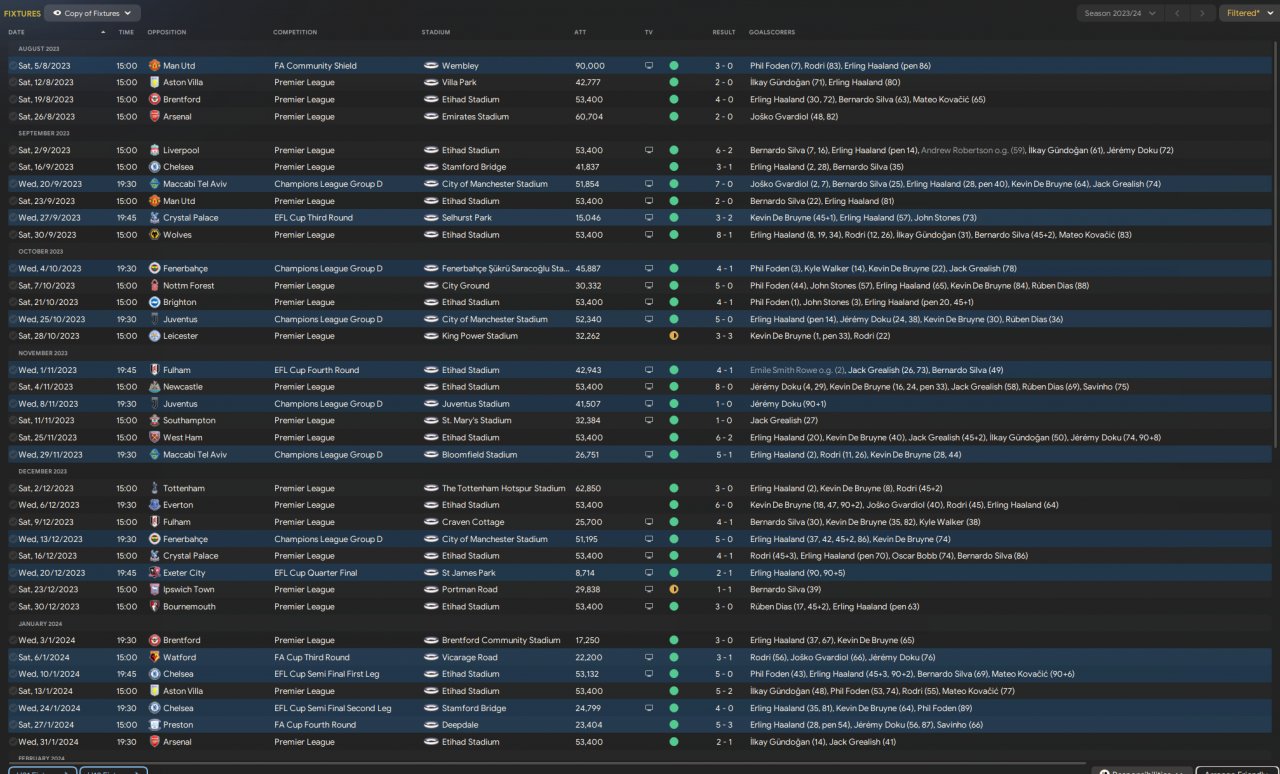Image resolution: width=1280 pixels, height=774 pixels.
Task: Open the Newcastle club crest
Action: pos(154,387)
